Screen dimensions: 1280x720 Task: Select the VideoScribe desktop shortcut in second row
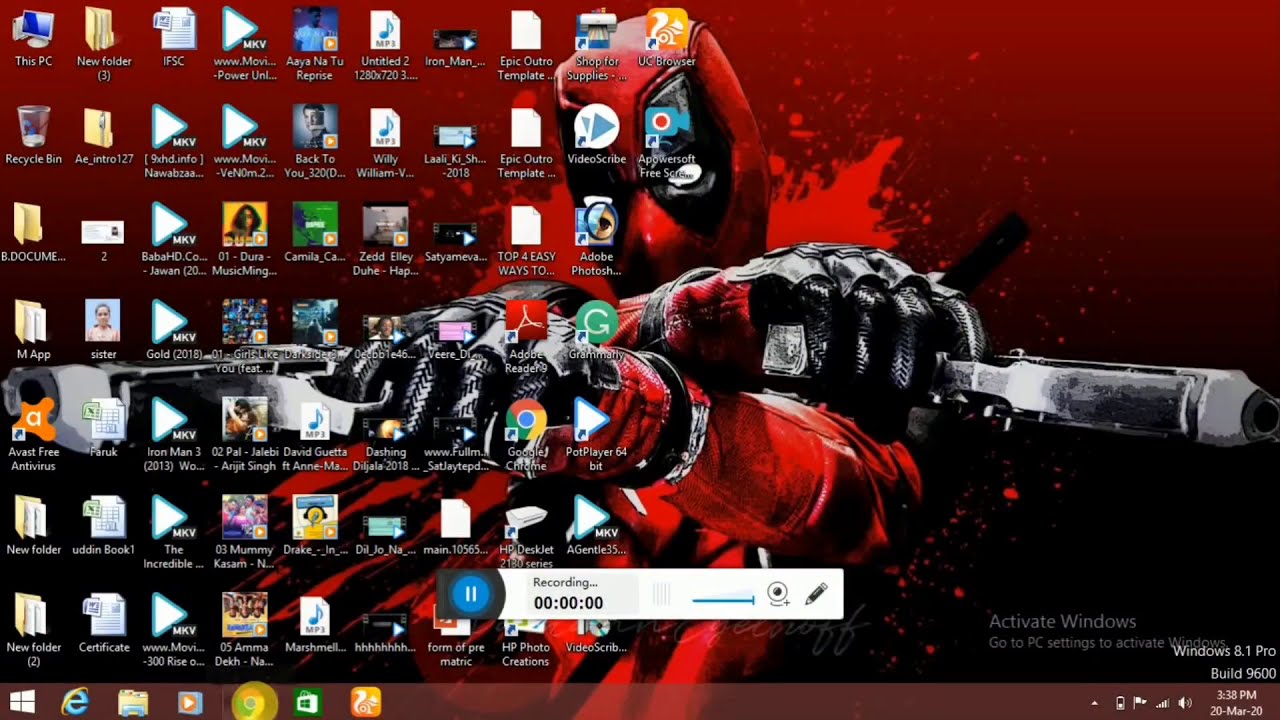coord(596,135)
